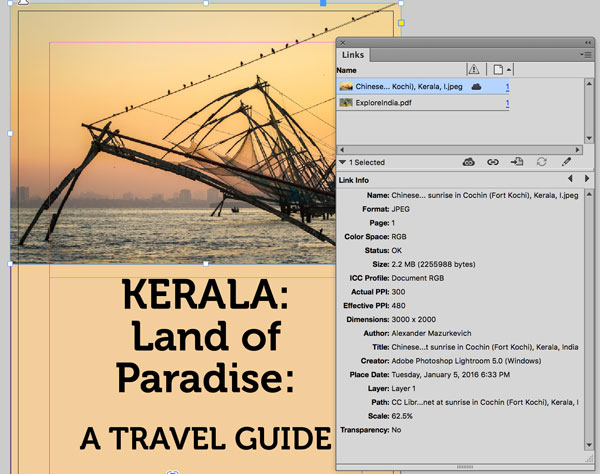
Task: Click the Link Info scrollbar down arrow
Action: [x=589, y=445]
